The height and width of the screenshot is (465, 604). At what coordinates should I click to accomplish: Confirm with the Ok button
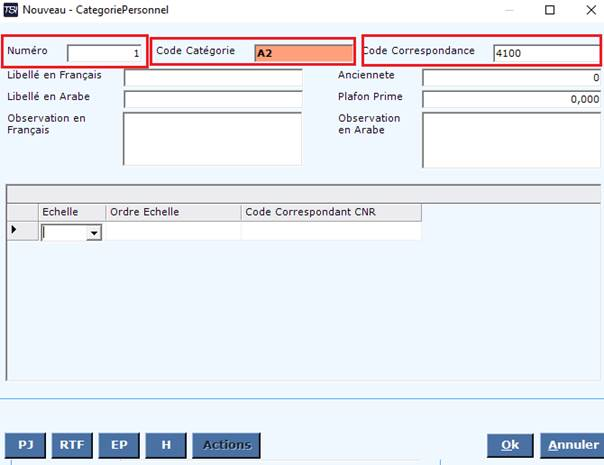click(x=510, y=445)
